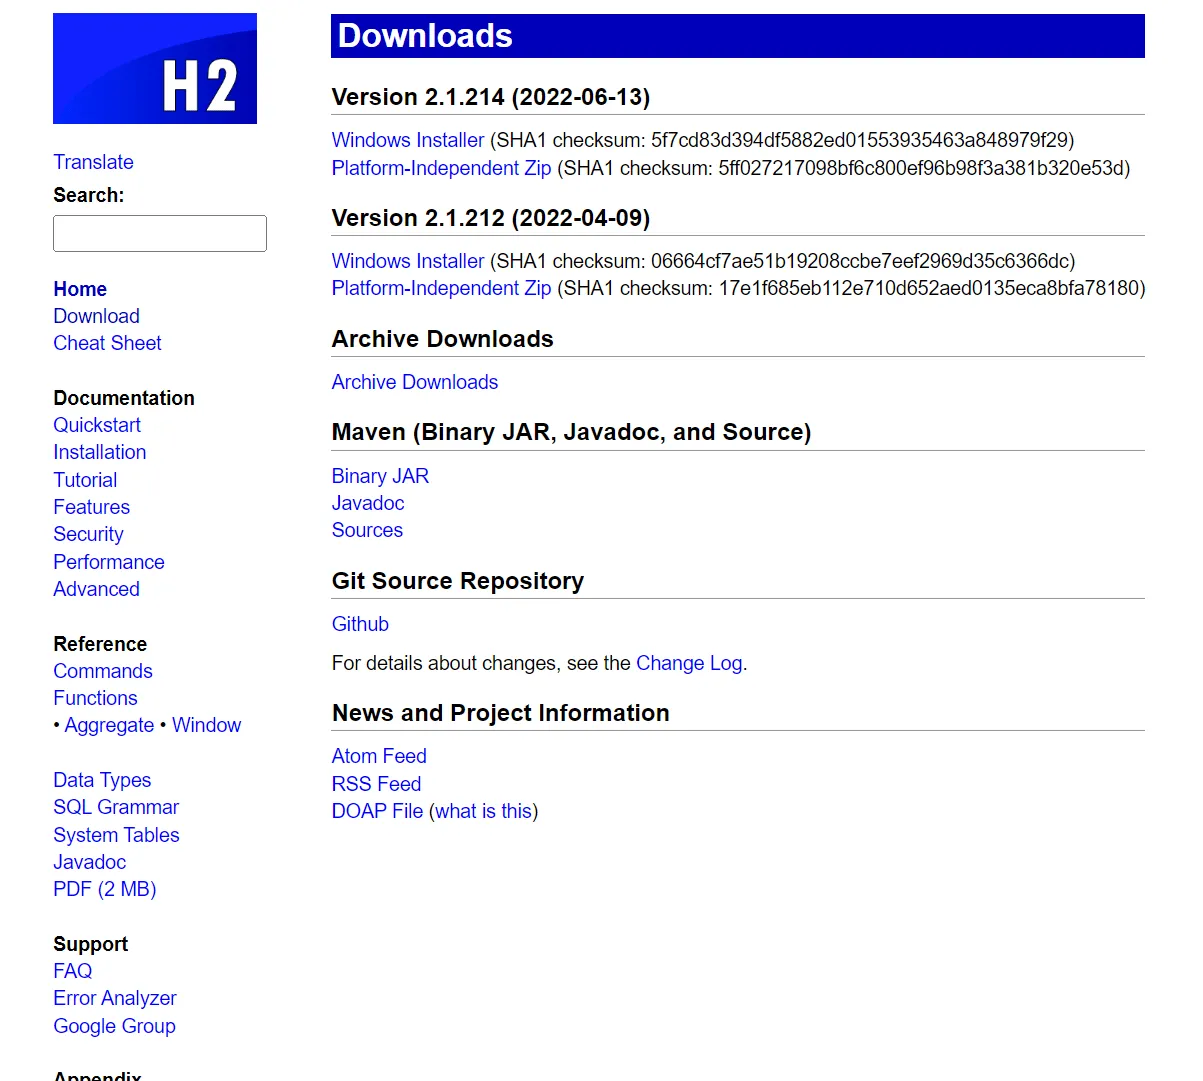Click the Reference sidebar heading
The image size is (1203, 1081).
pos(100,644)
